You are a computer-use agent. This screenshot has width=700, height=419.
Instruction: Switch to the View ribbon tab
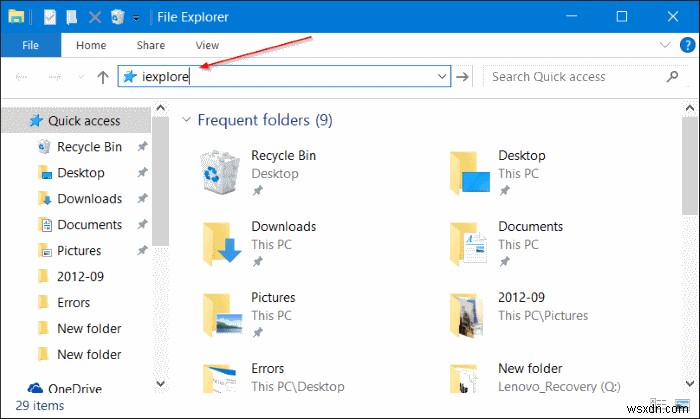coord(207,45)
